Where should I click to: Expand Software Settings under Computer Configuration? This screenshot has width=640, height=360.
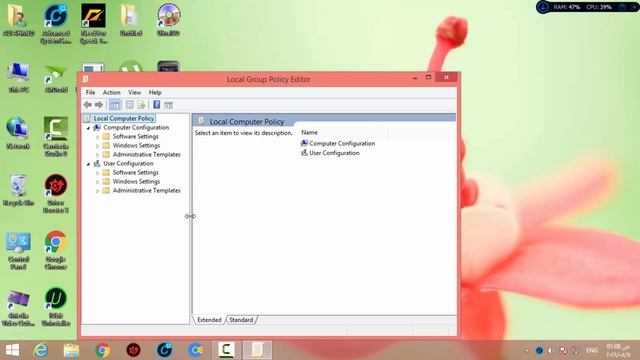coord(98,137)
